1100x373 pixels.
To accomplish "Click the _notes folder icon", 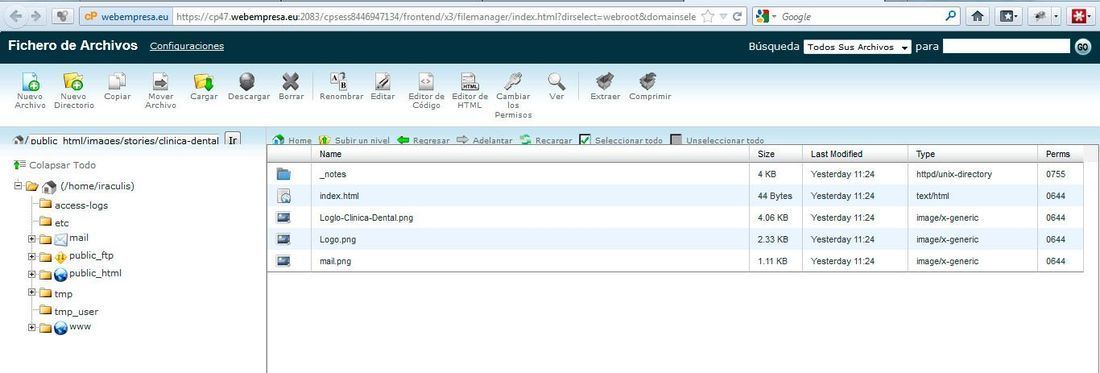I will (283, 174).
